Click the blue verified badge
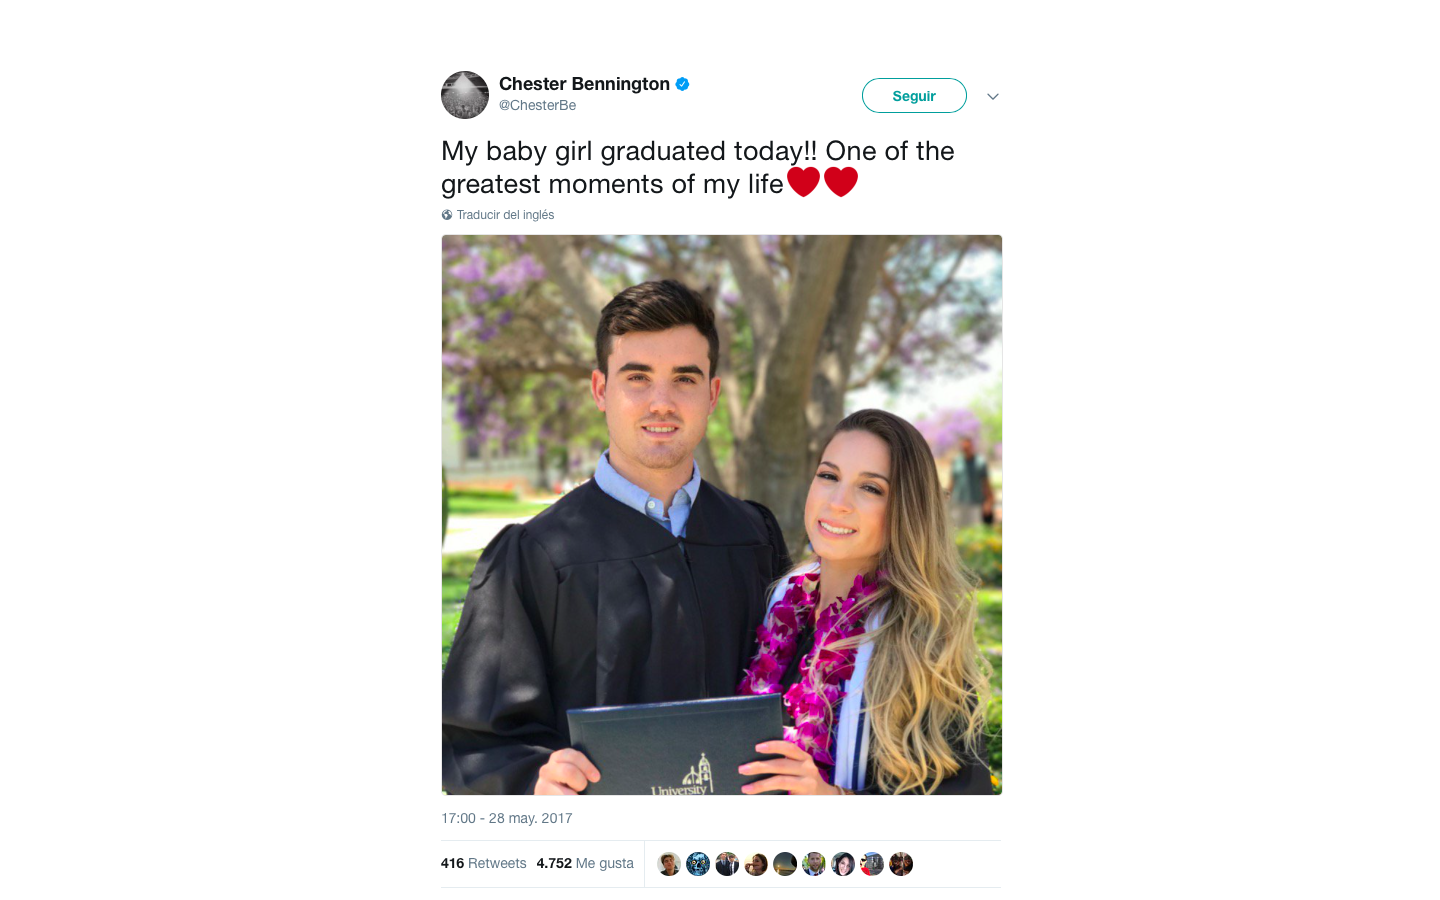Image resolution: width=1440 pixels, height=900 pixels. [x=682, y=84]
